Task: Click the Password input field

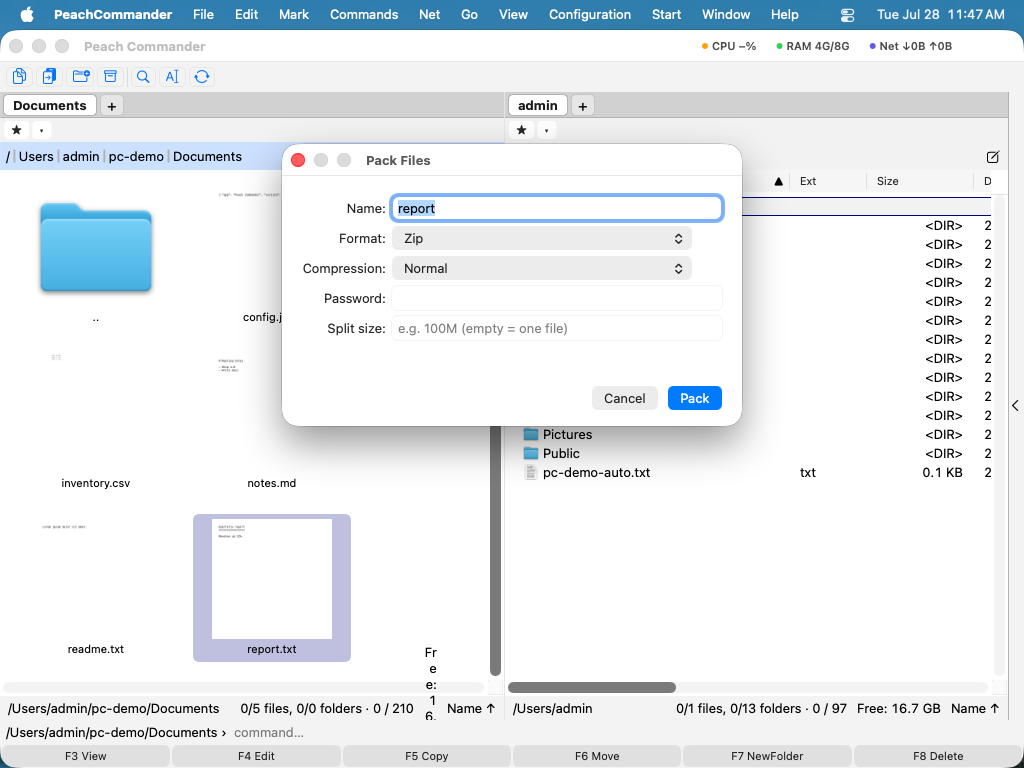Action: click(557, 298)
